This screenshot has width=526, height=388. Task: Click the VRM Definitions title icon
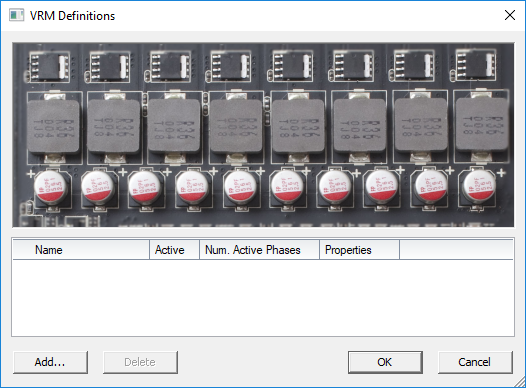point(16,15)
